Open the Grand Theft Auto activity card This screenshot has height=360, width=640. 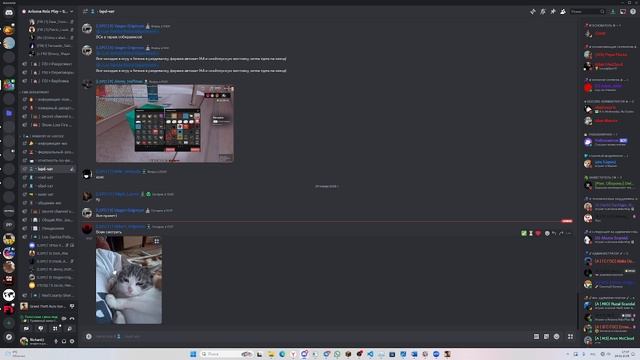coord(48,306)
